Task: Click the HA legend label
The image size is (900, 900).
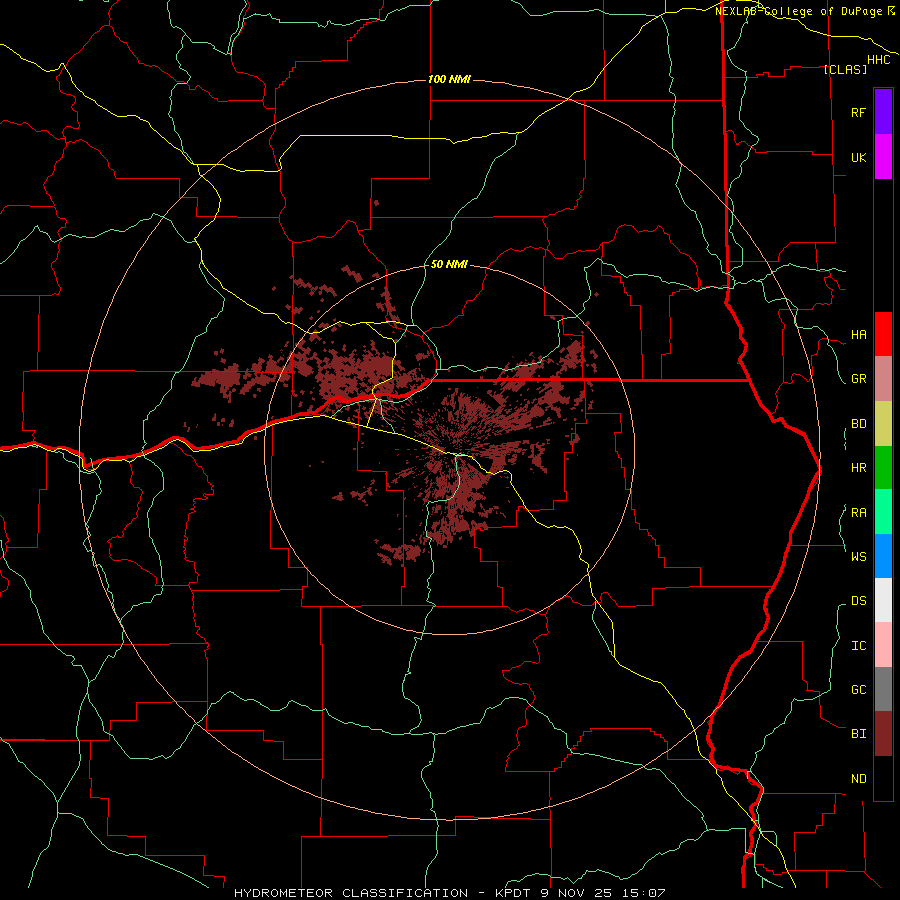Action: coord(858,334)
